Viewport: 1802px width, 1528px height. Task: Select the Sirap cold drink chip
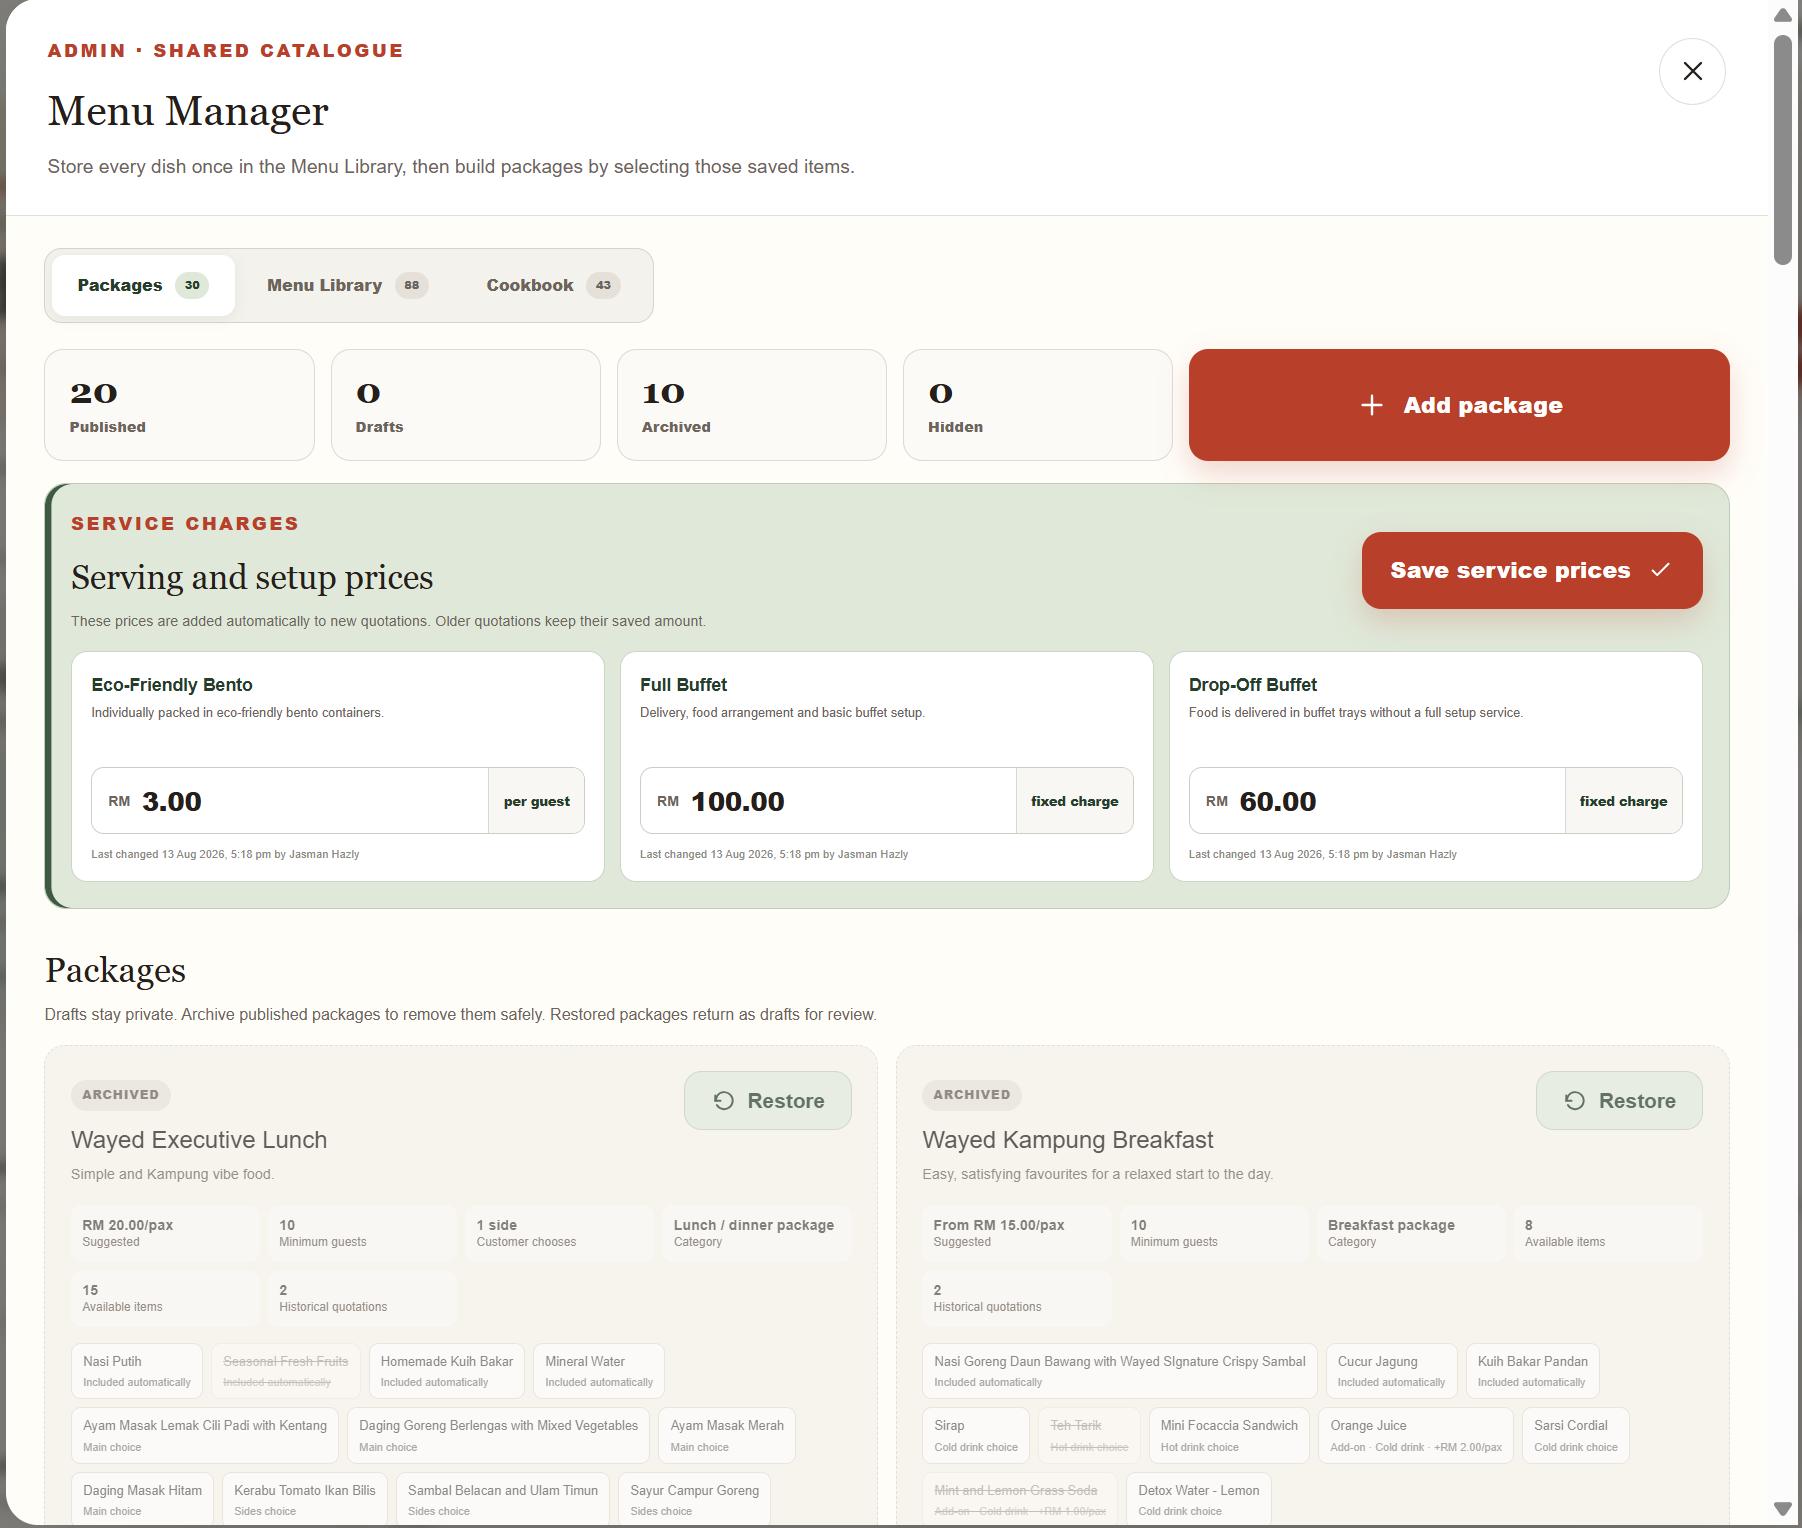tap(976, 1435)
